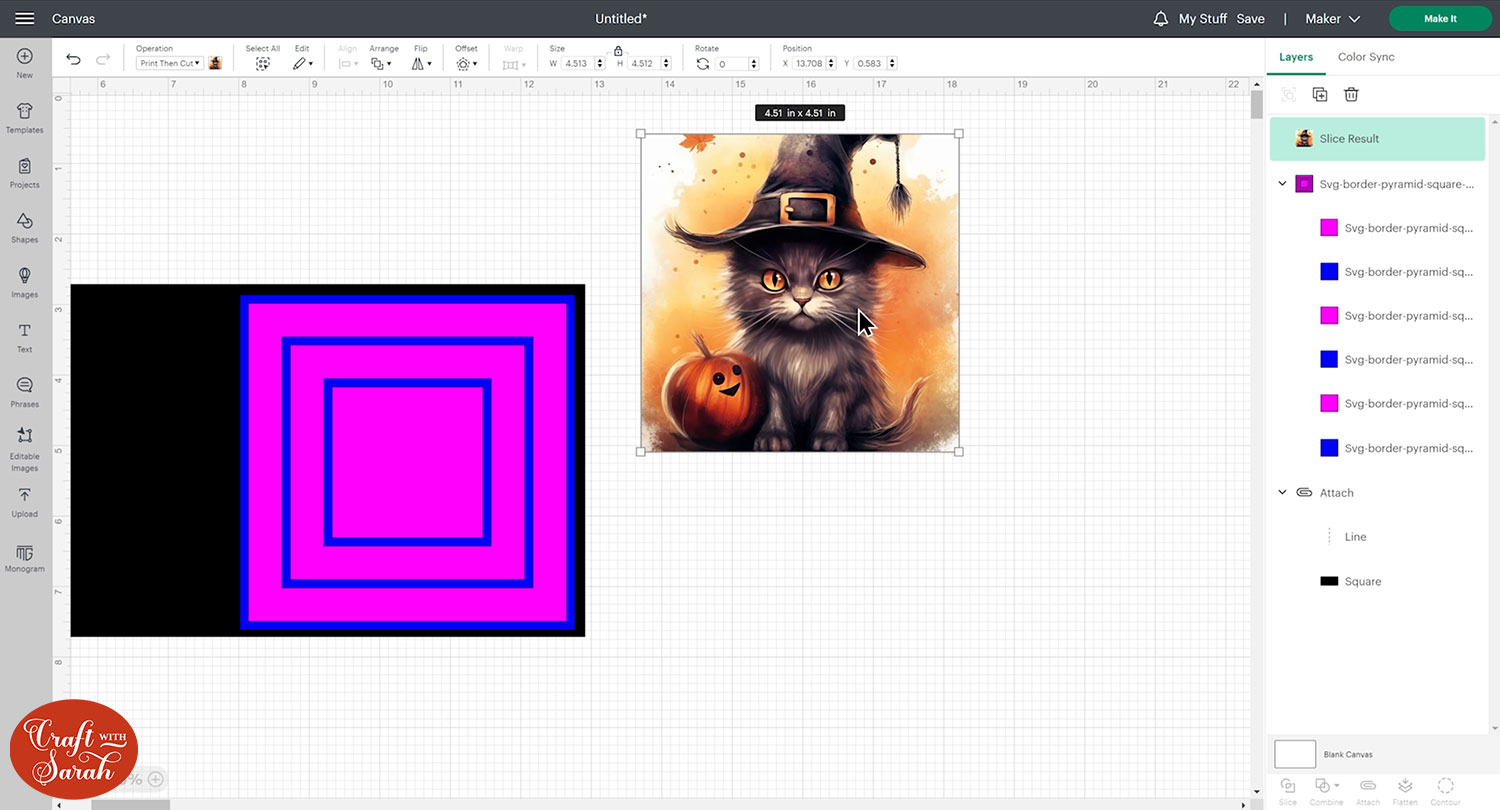Open the Images library
1500x810 pixels.
[25, 283]
